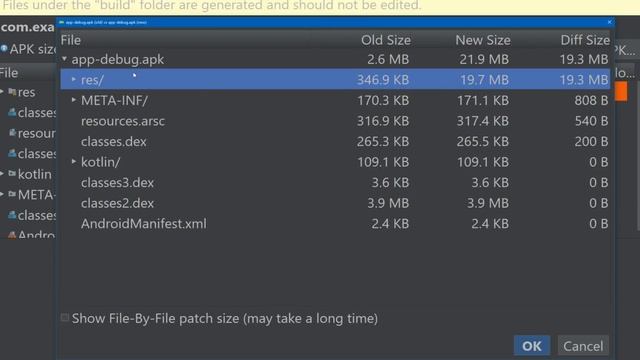Select classes3.dex row in diff table
Image resolution: width=640 pixels, height=360 pixels.
[335, 182]
